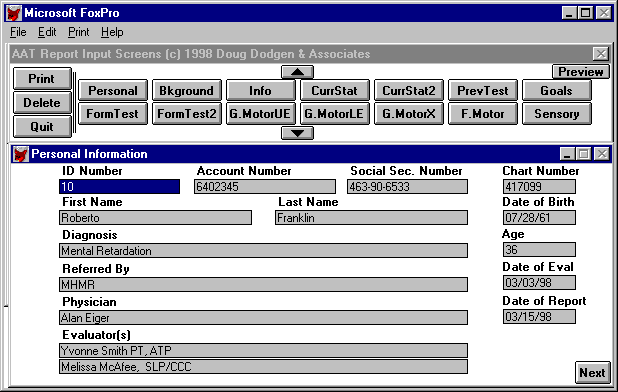618x392 pixels.
Task: Click the Chart Number field
Action: point(539,187)
